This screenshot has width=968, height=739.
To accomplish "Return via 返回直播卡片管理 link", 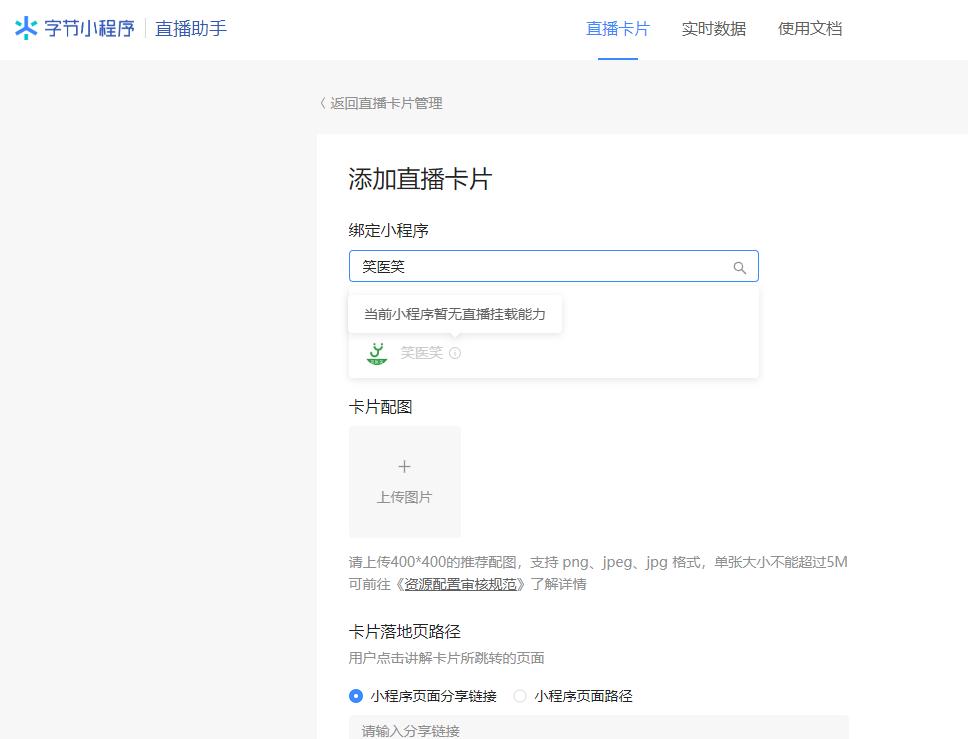I will point(386,103).
